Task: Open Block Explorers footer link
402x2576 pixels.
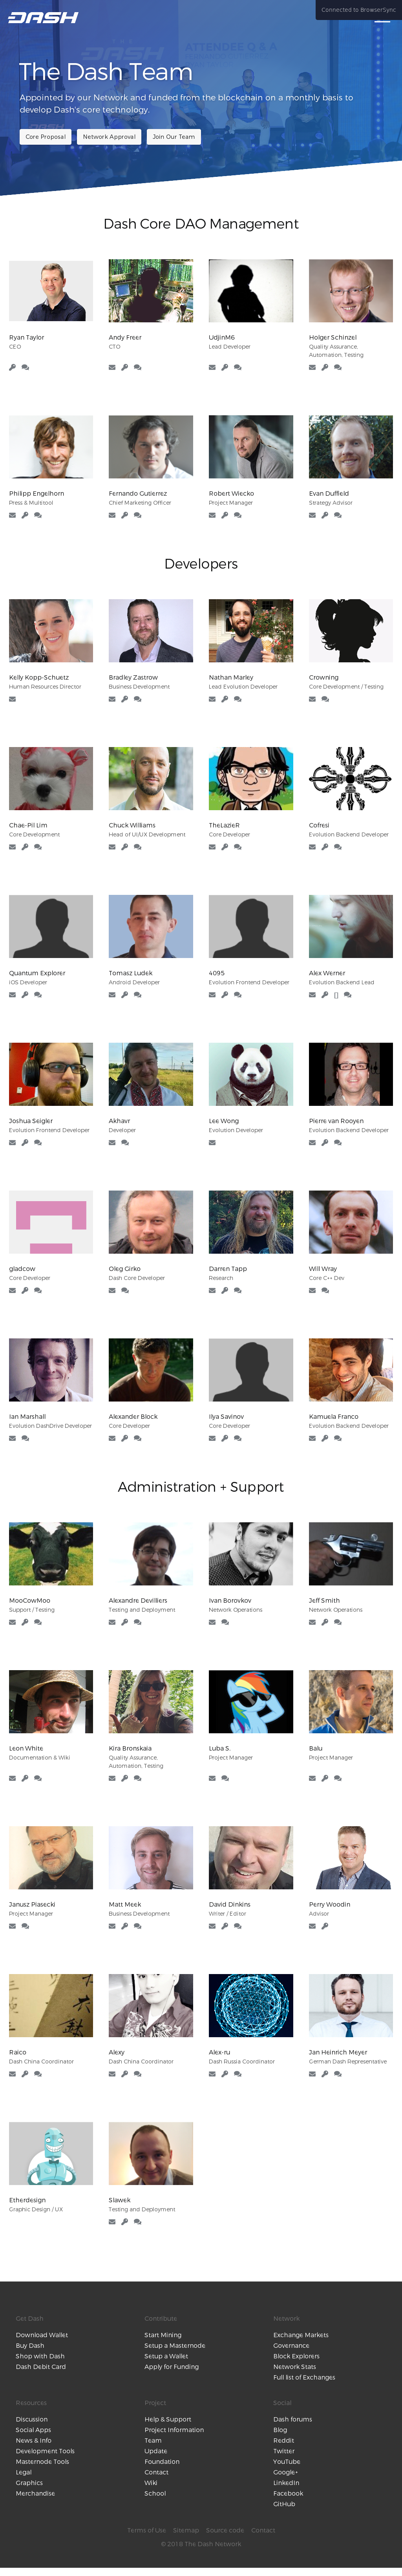Action: tap(296, 2356)
